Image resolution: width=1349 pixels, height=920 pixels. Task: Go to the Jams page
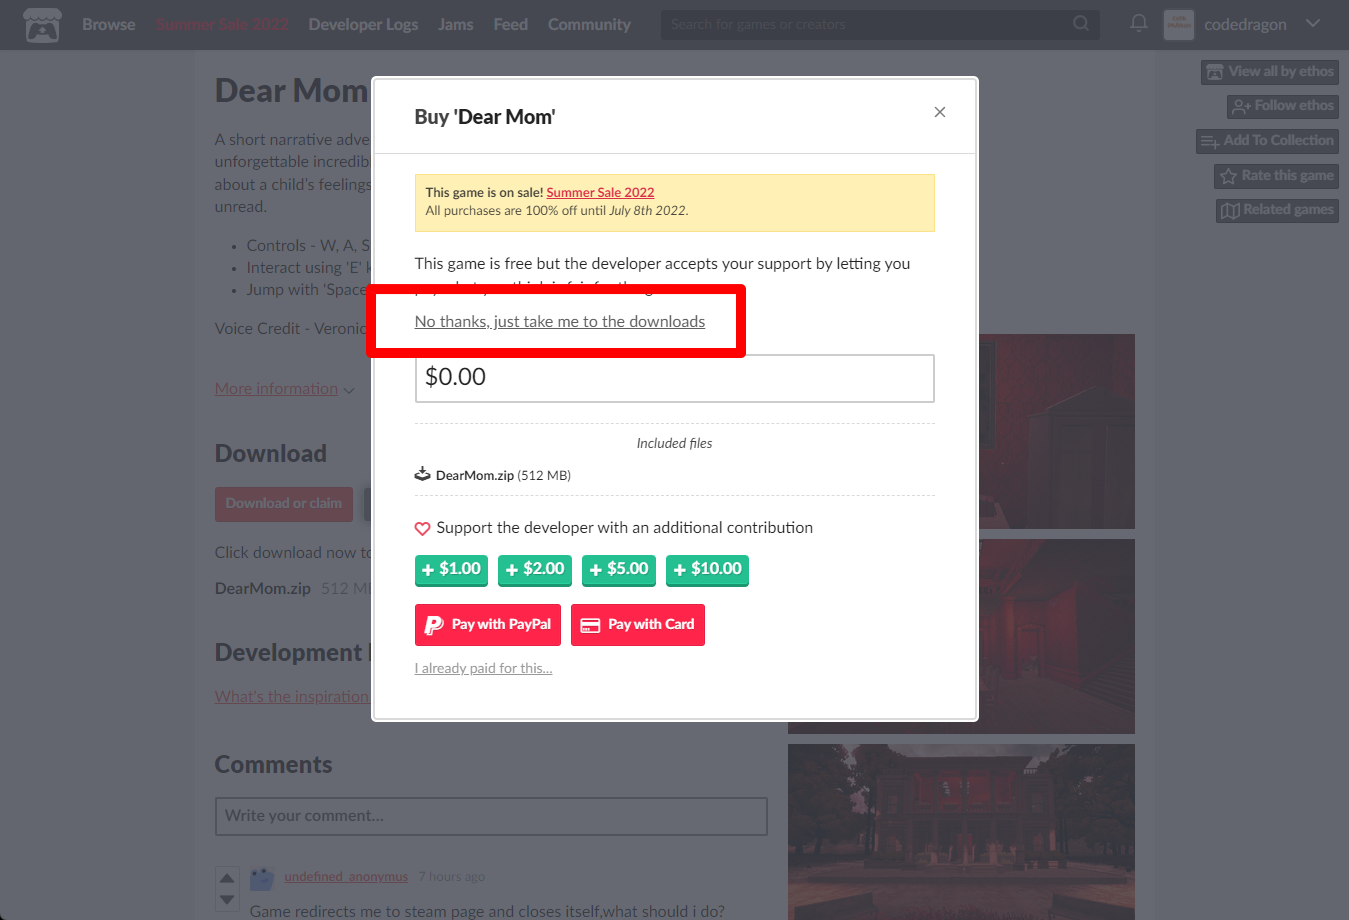coord(455,24)
